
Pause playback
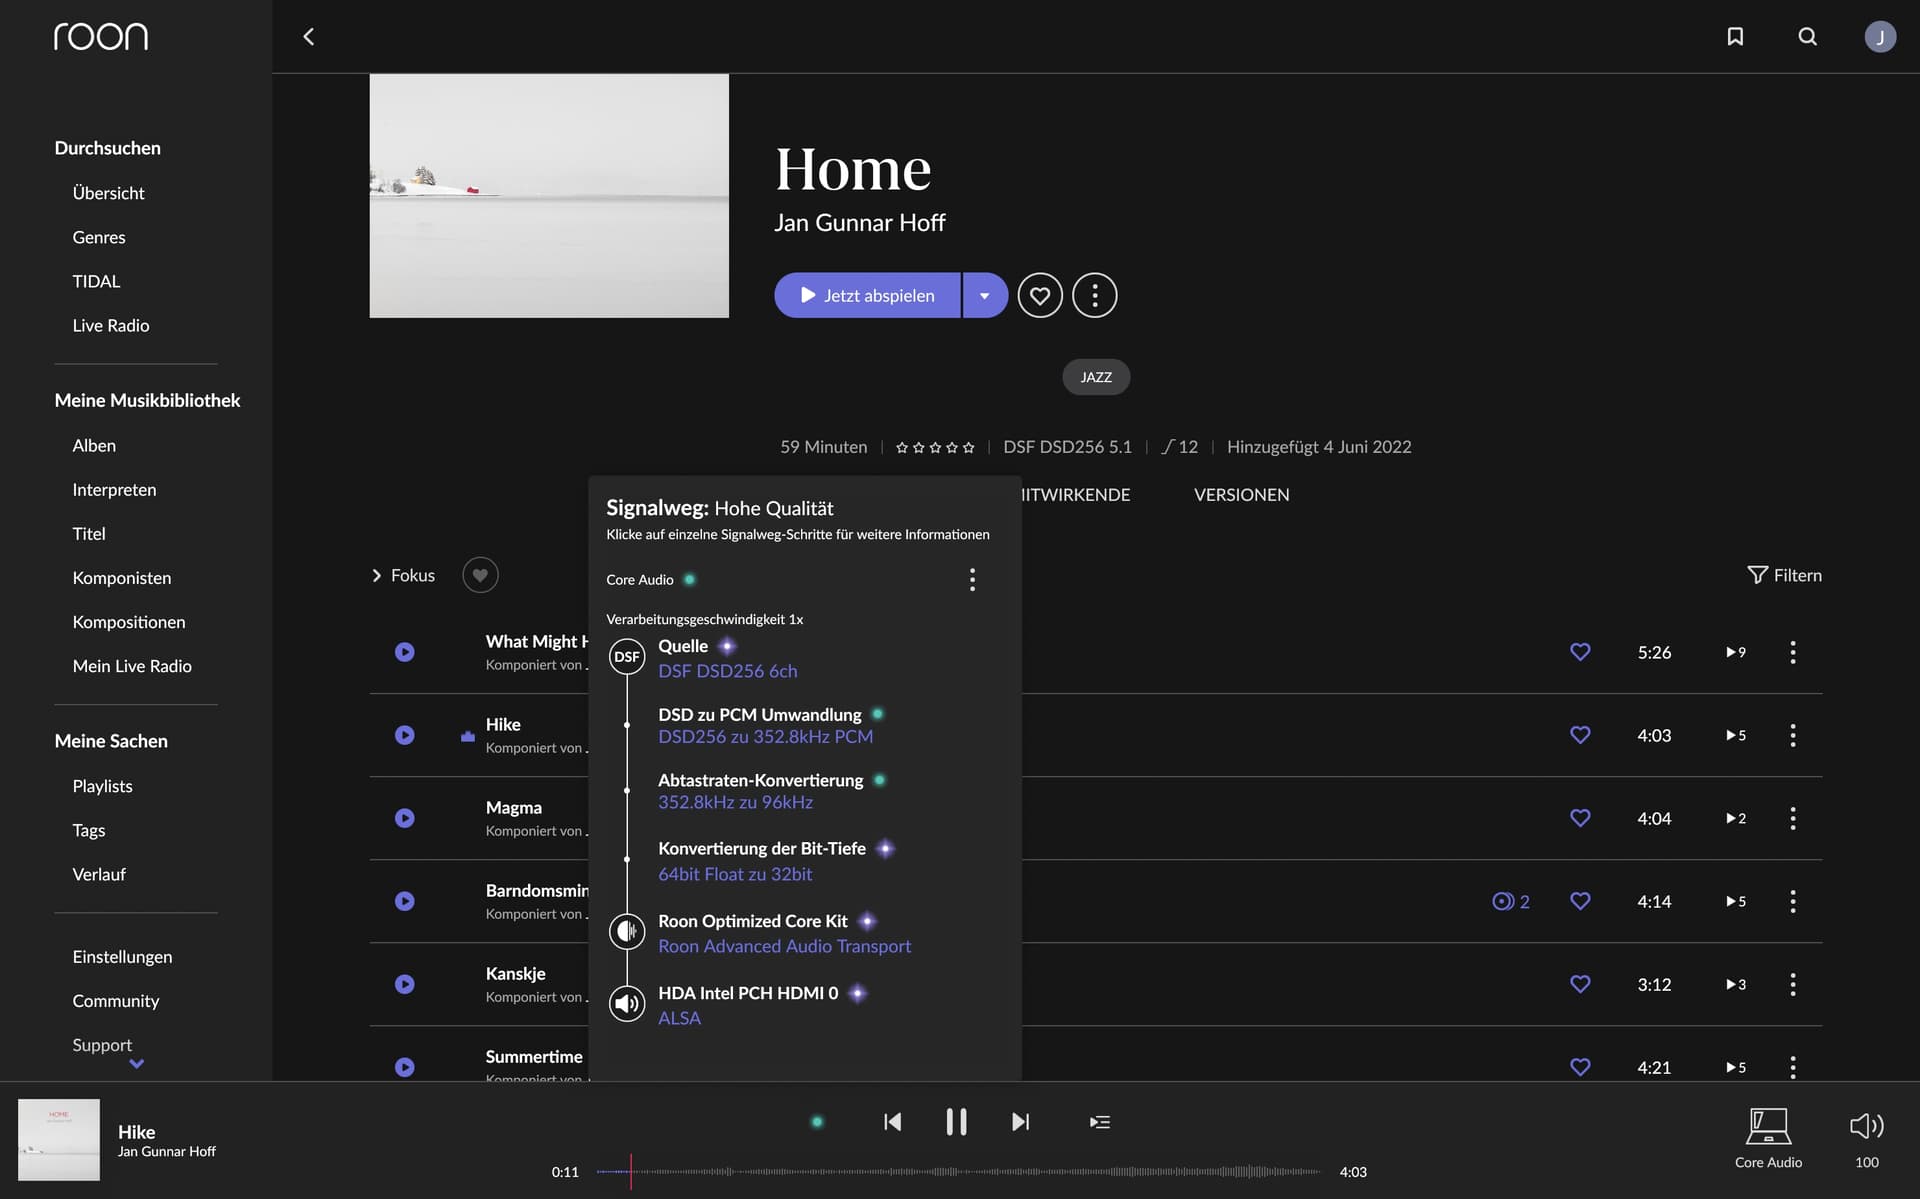[956, 1122]
